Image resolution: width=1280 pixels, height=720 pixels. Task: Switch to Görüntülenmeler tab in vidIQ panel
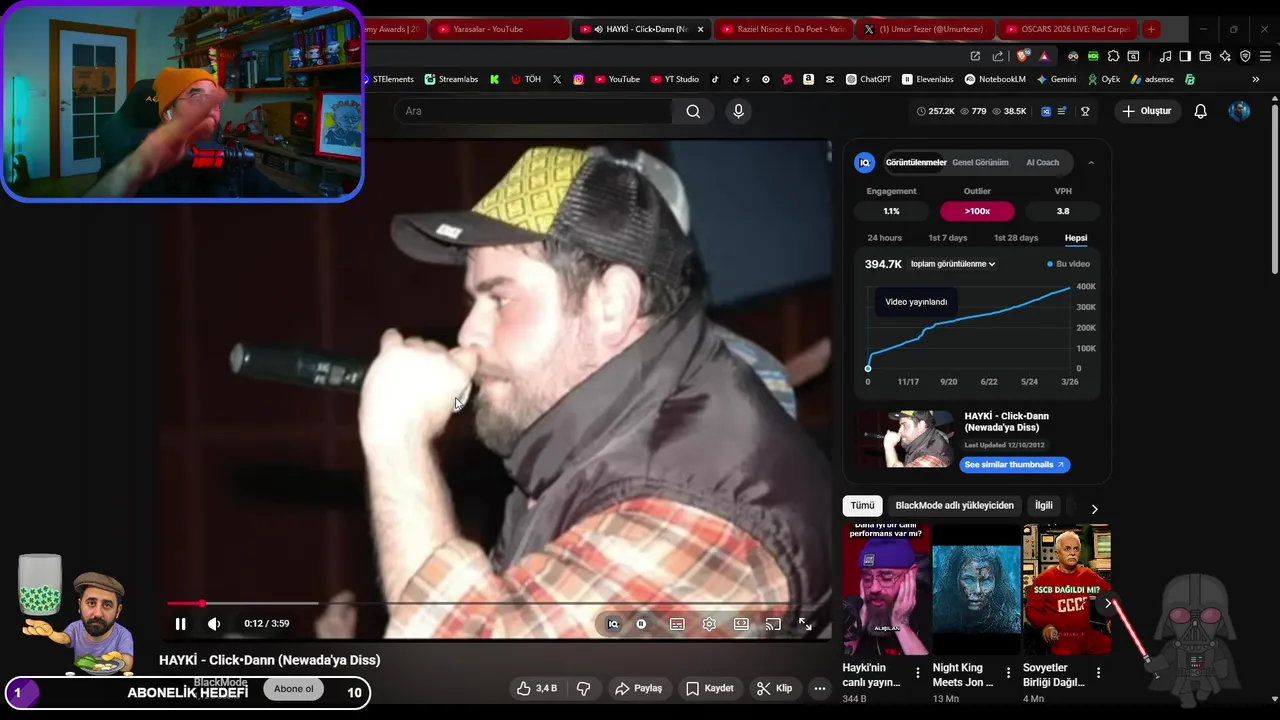click(x=915, y=162)
